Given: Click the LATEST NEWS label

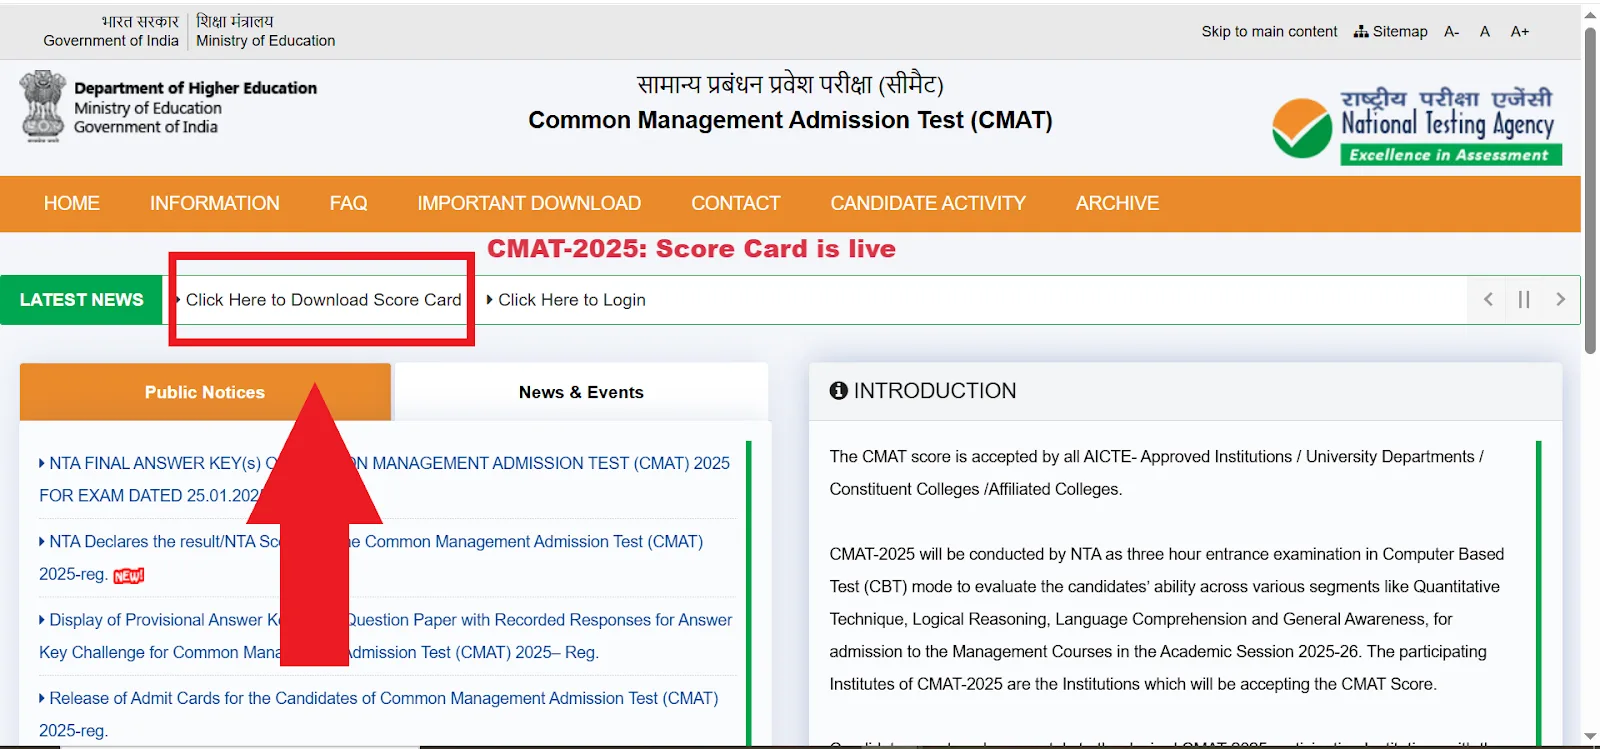Looking at the screenshot, I should (82, 300).
